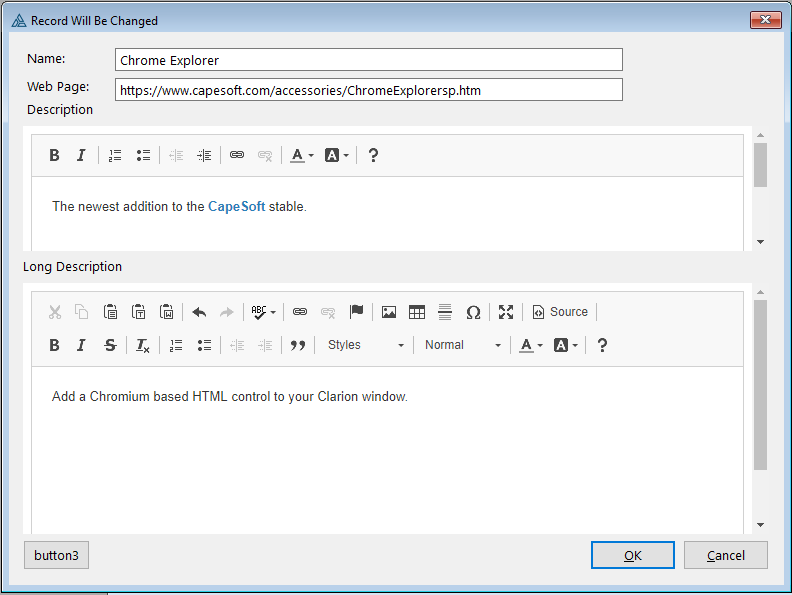Viewport: 792px width, 595px height.
Task: Maximize the Long Description editor
Action: 506,312
